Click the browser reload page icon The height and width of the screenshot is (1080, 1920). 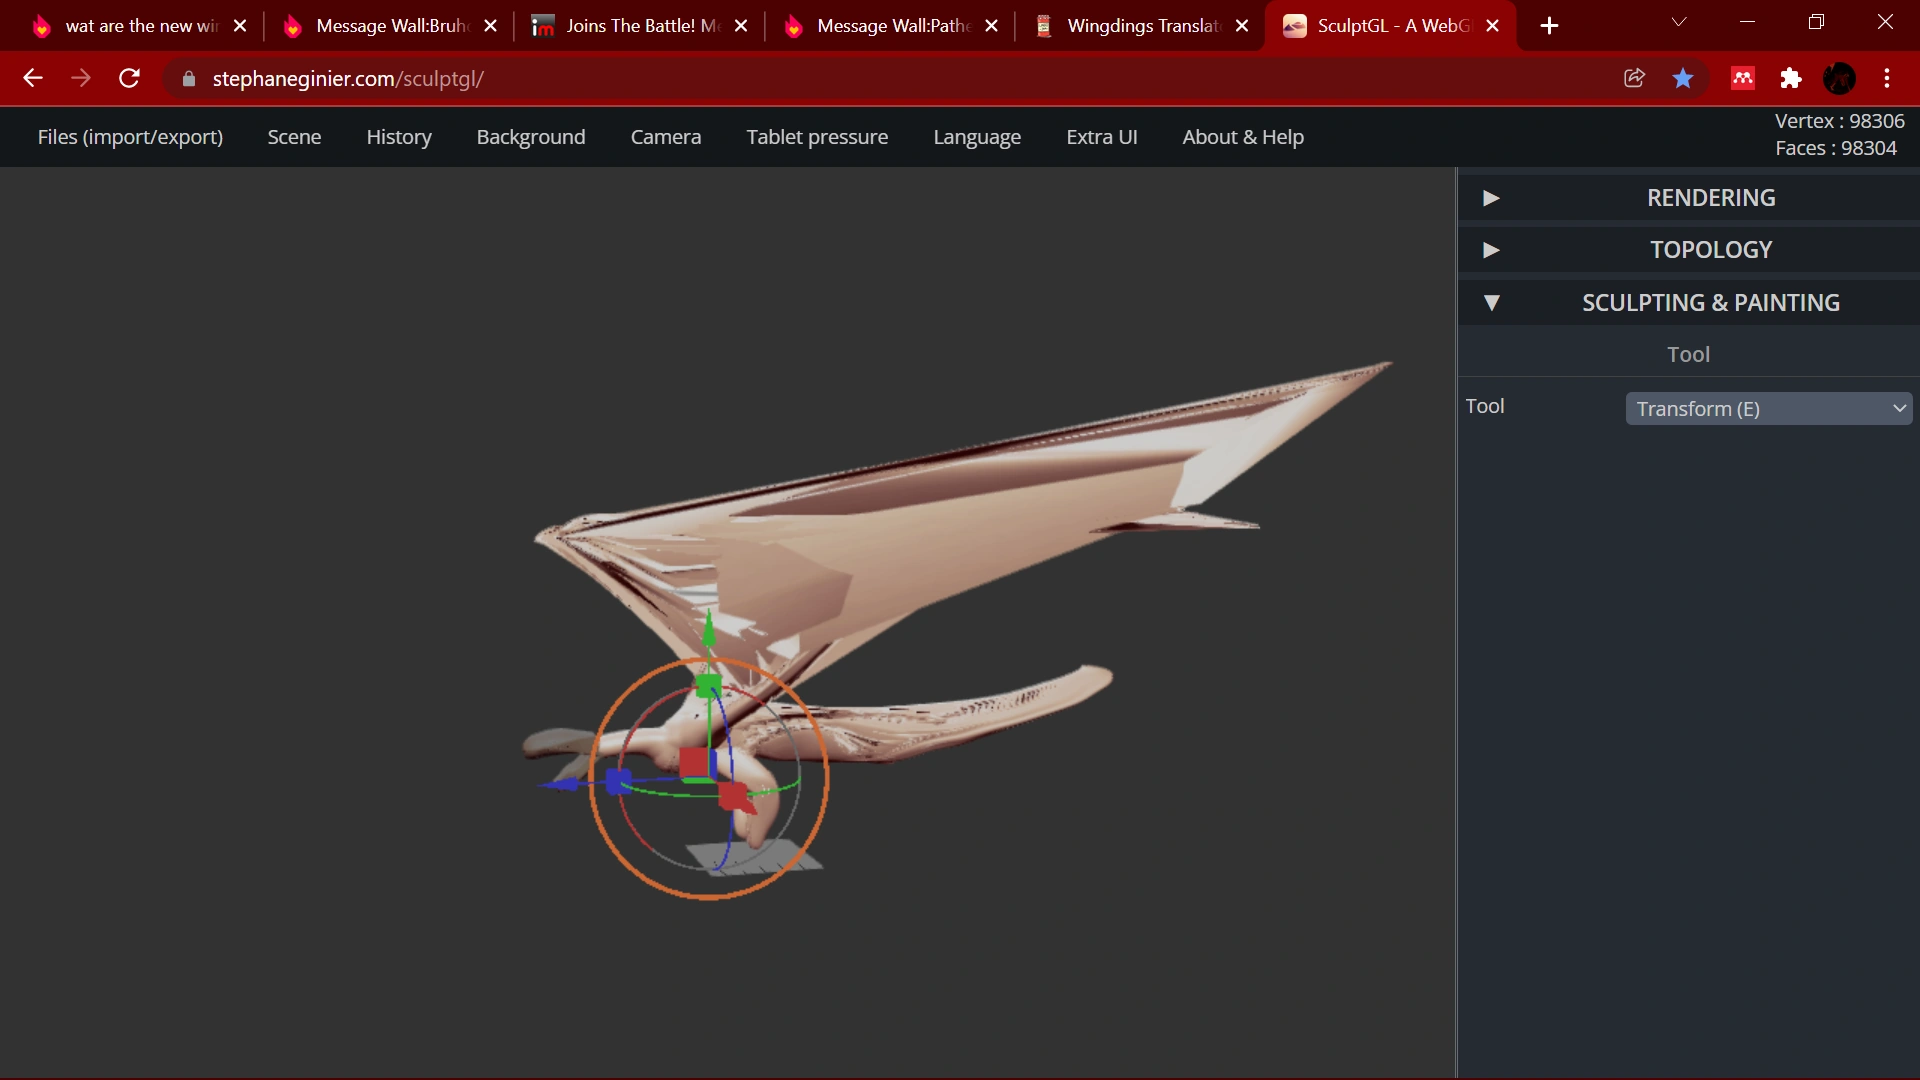[x=129, y=78]
